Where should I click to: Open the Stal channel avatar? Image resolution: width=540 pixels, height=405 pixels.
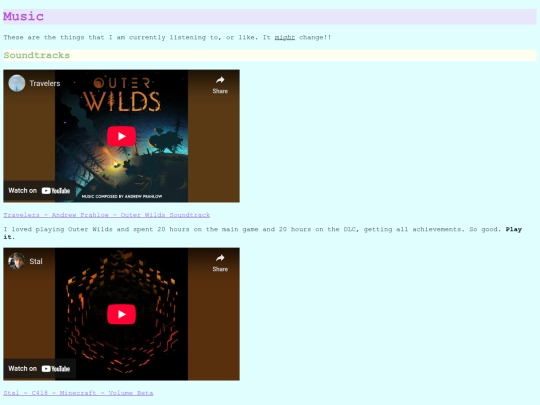coord(17,261)
